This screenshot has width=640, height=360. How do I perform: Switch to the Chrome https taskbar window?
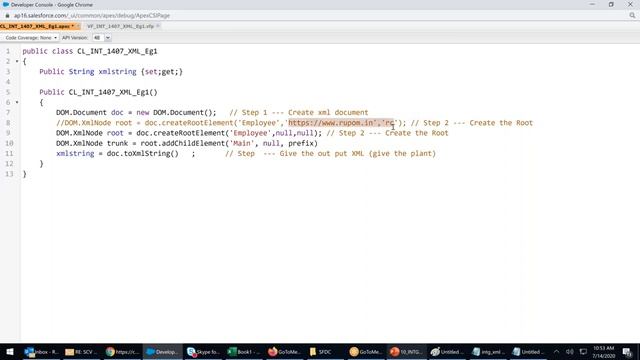point(122,351)
